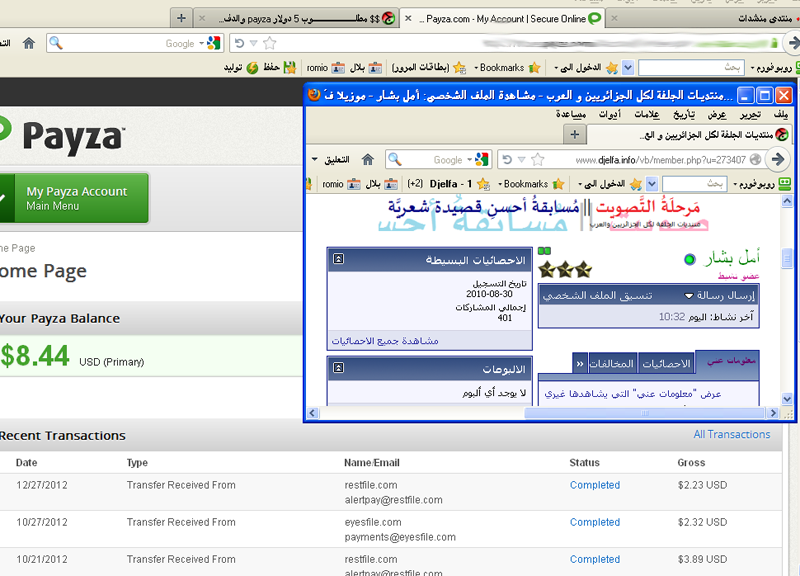Reload page in Djelfa window
The width and height of the screenshot is (800, 576).
(x=507, y=160)
